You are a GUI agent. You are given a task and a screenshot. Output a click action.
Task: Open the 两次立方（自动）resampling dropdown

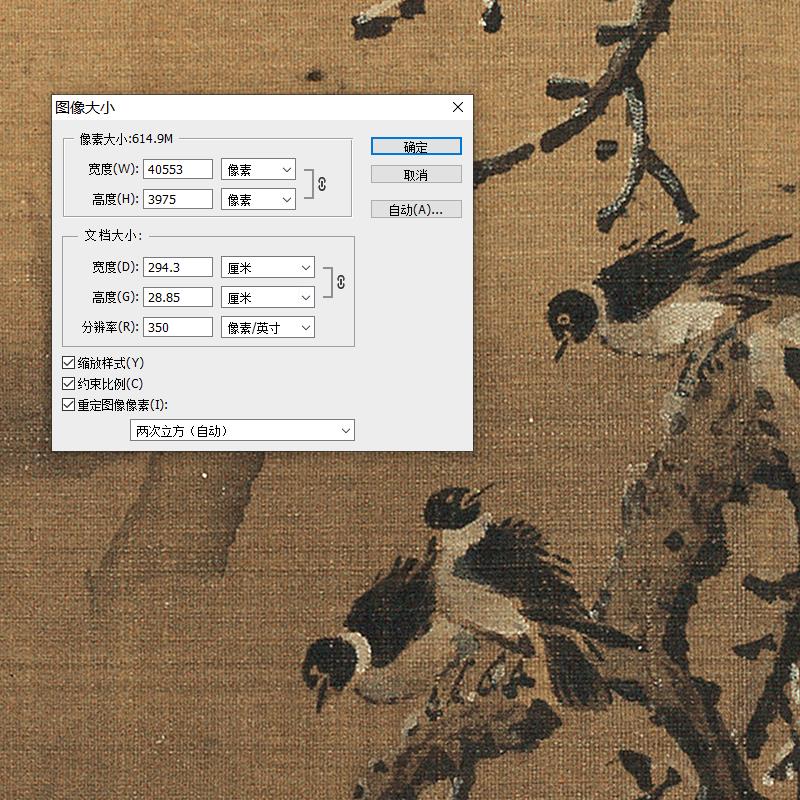pos(242,430)
